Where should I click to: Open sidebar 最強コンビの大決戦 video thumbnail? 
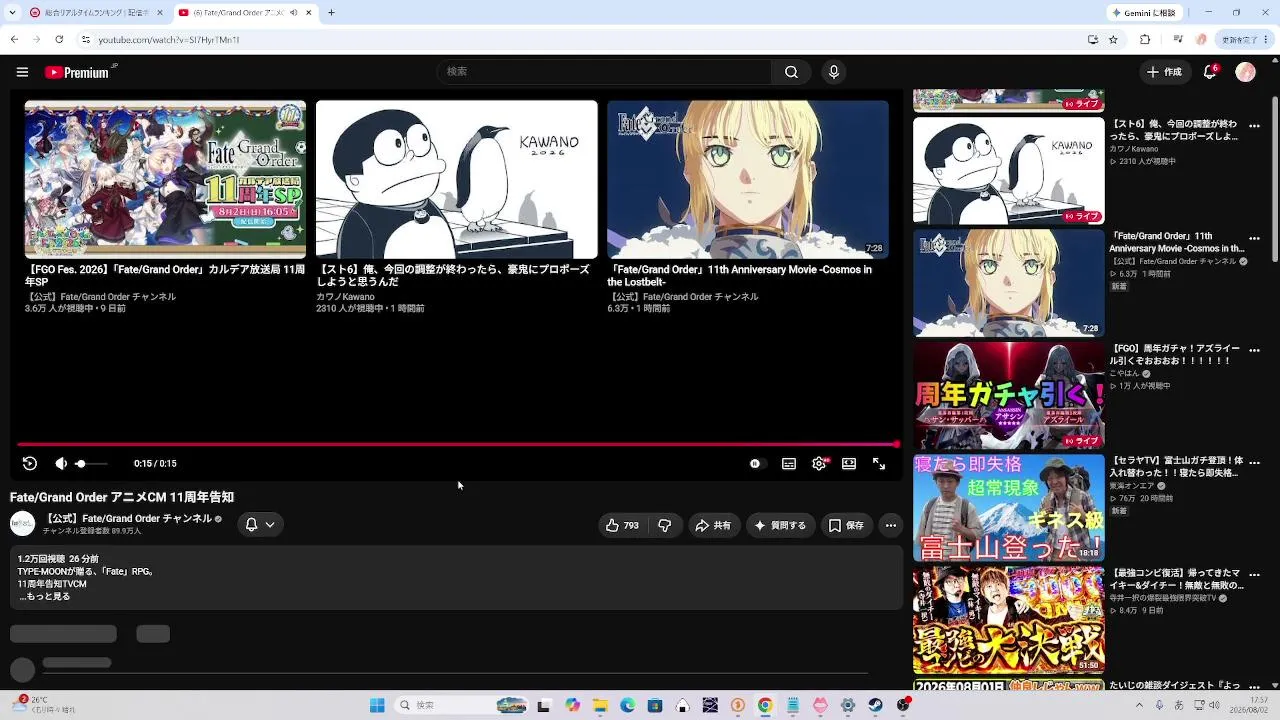point(1009,620)
